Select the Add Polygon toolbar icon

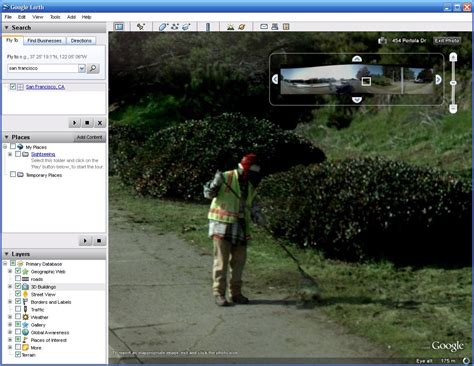click(163, 27)
